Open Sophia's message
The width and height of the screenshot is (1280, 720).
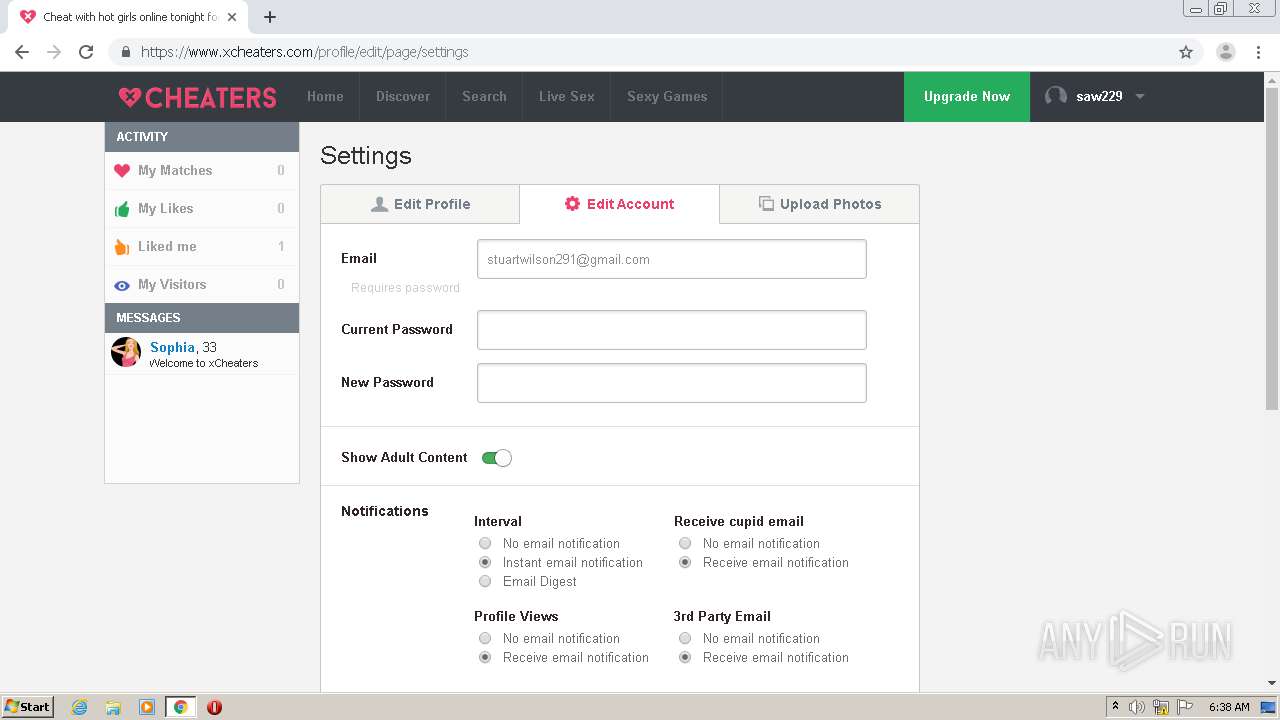202,354
